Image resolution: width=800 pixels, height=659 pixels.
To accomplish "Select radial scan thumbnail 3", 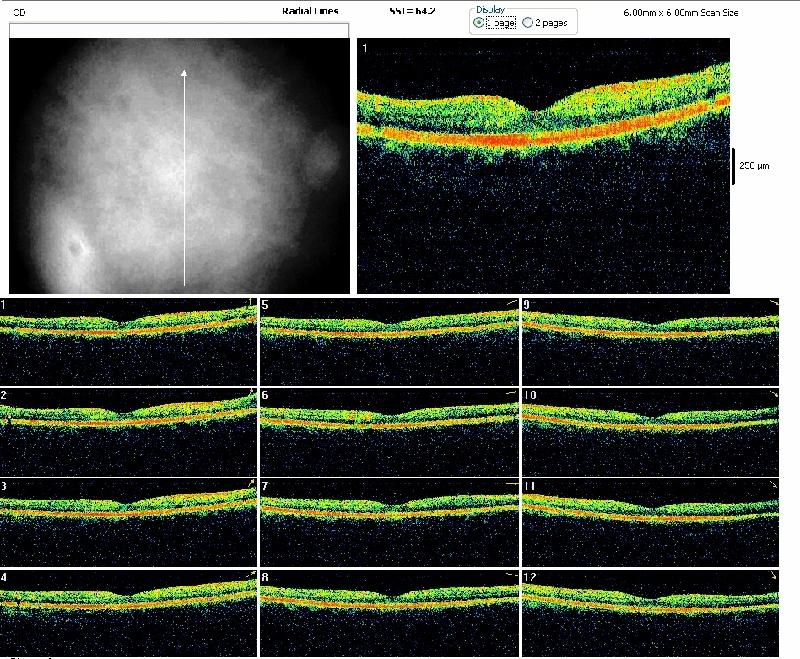I will [x=129, y=522].
